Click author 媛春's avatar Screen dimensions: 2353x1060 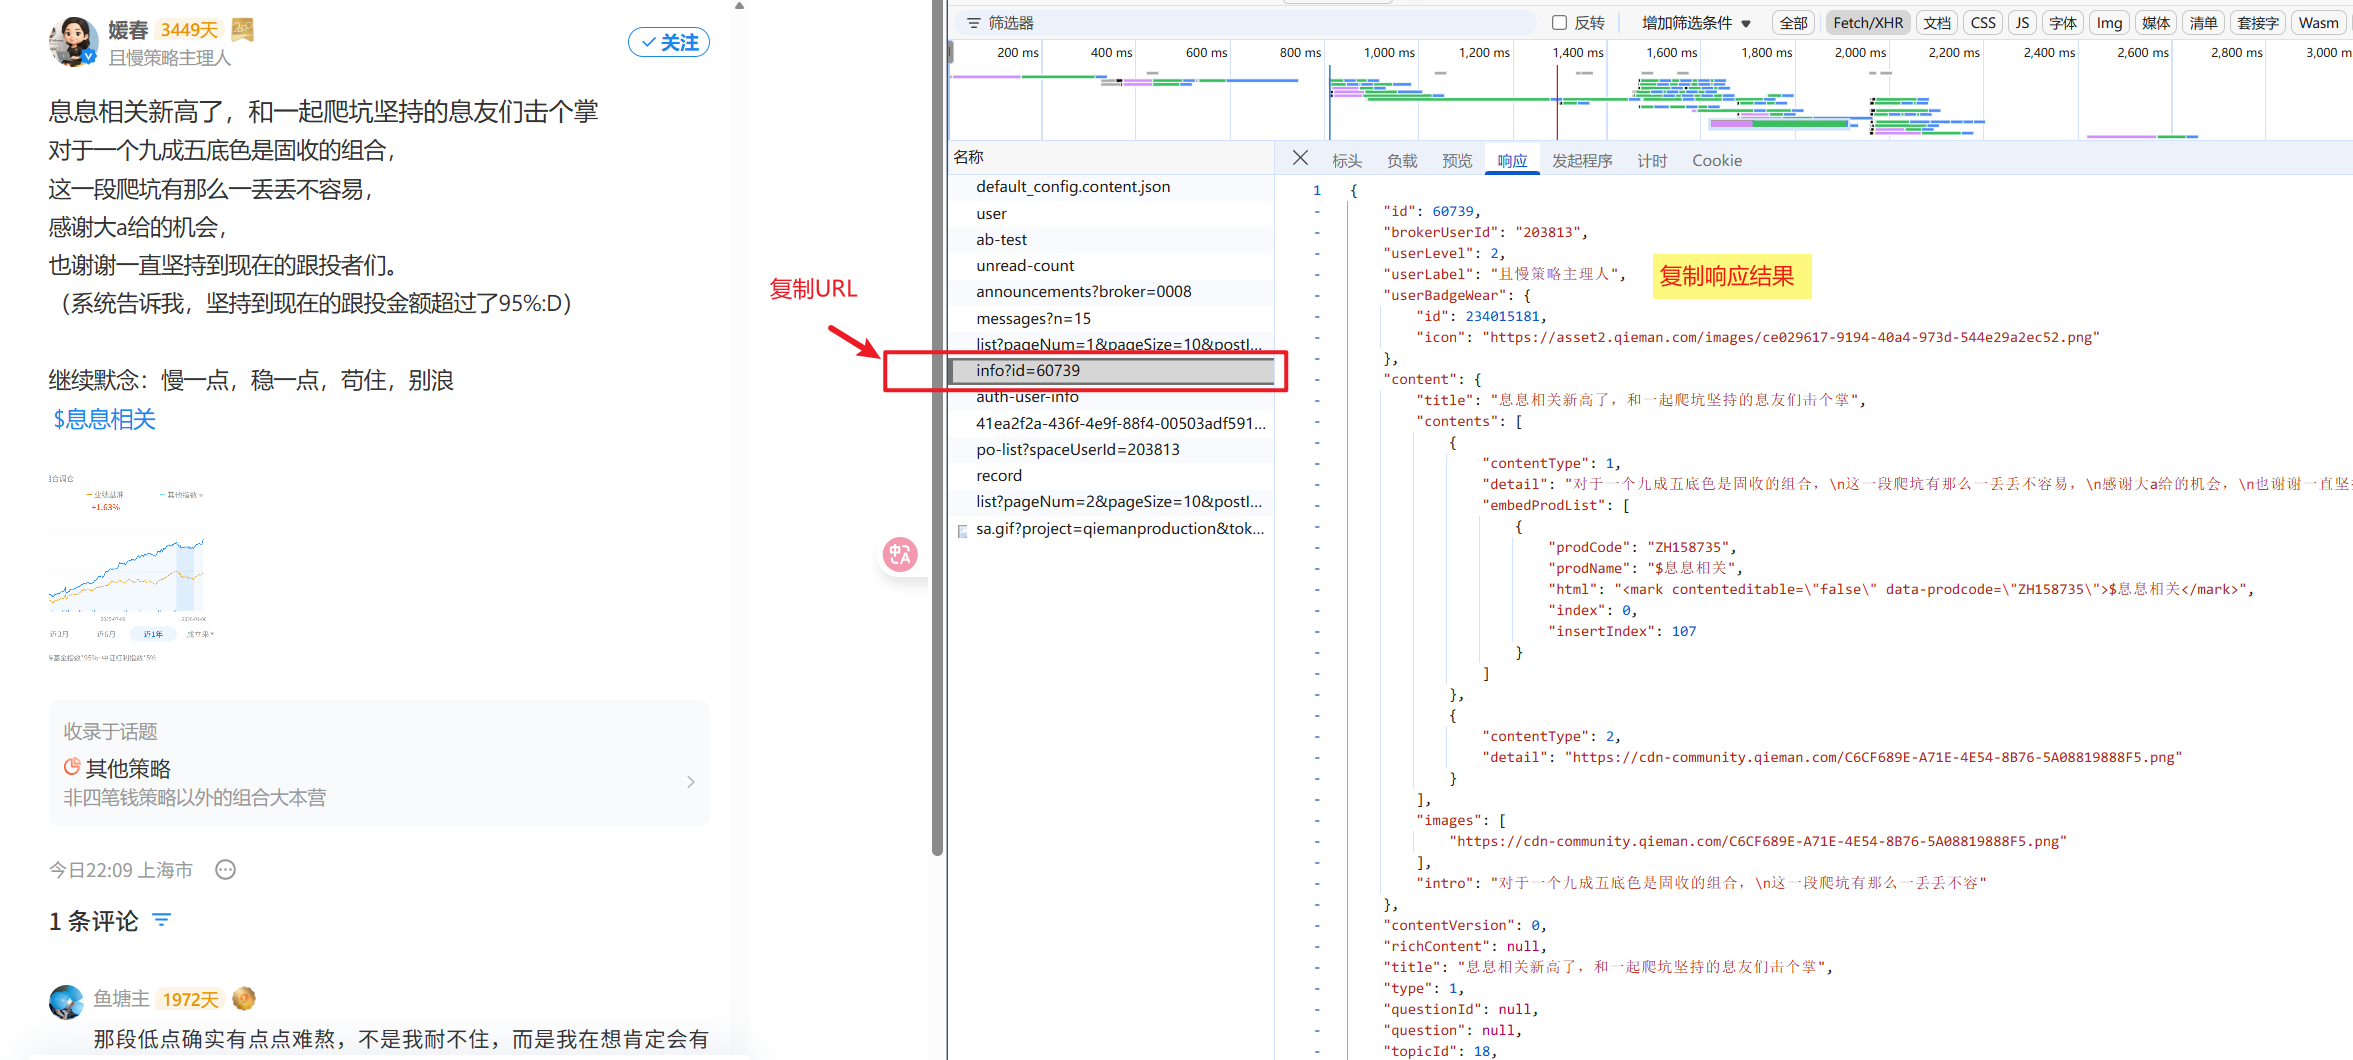point(73,42)
